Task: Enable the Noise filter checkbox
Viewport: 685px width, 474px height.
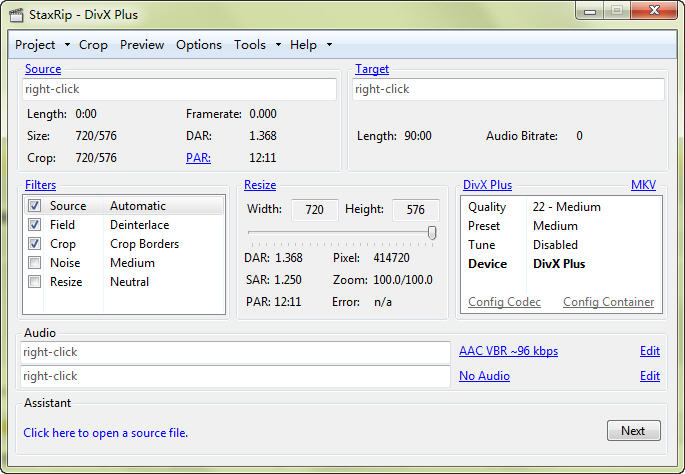Action: [35, 263]
